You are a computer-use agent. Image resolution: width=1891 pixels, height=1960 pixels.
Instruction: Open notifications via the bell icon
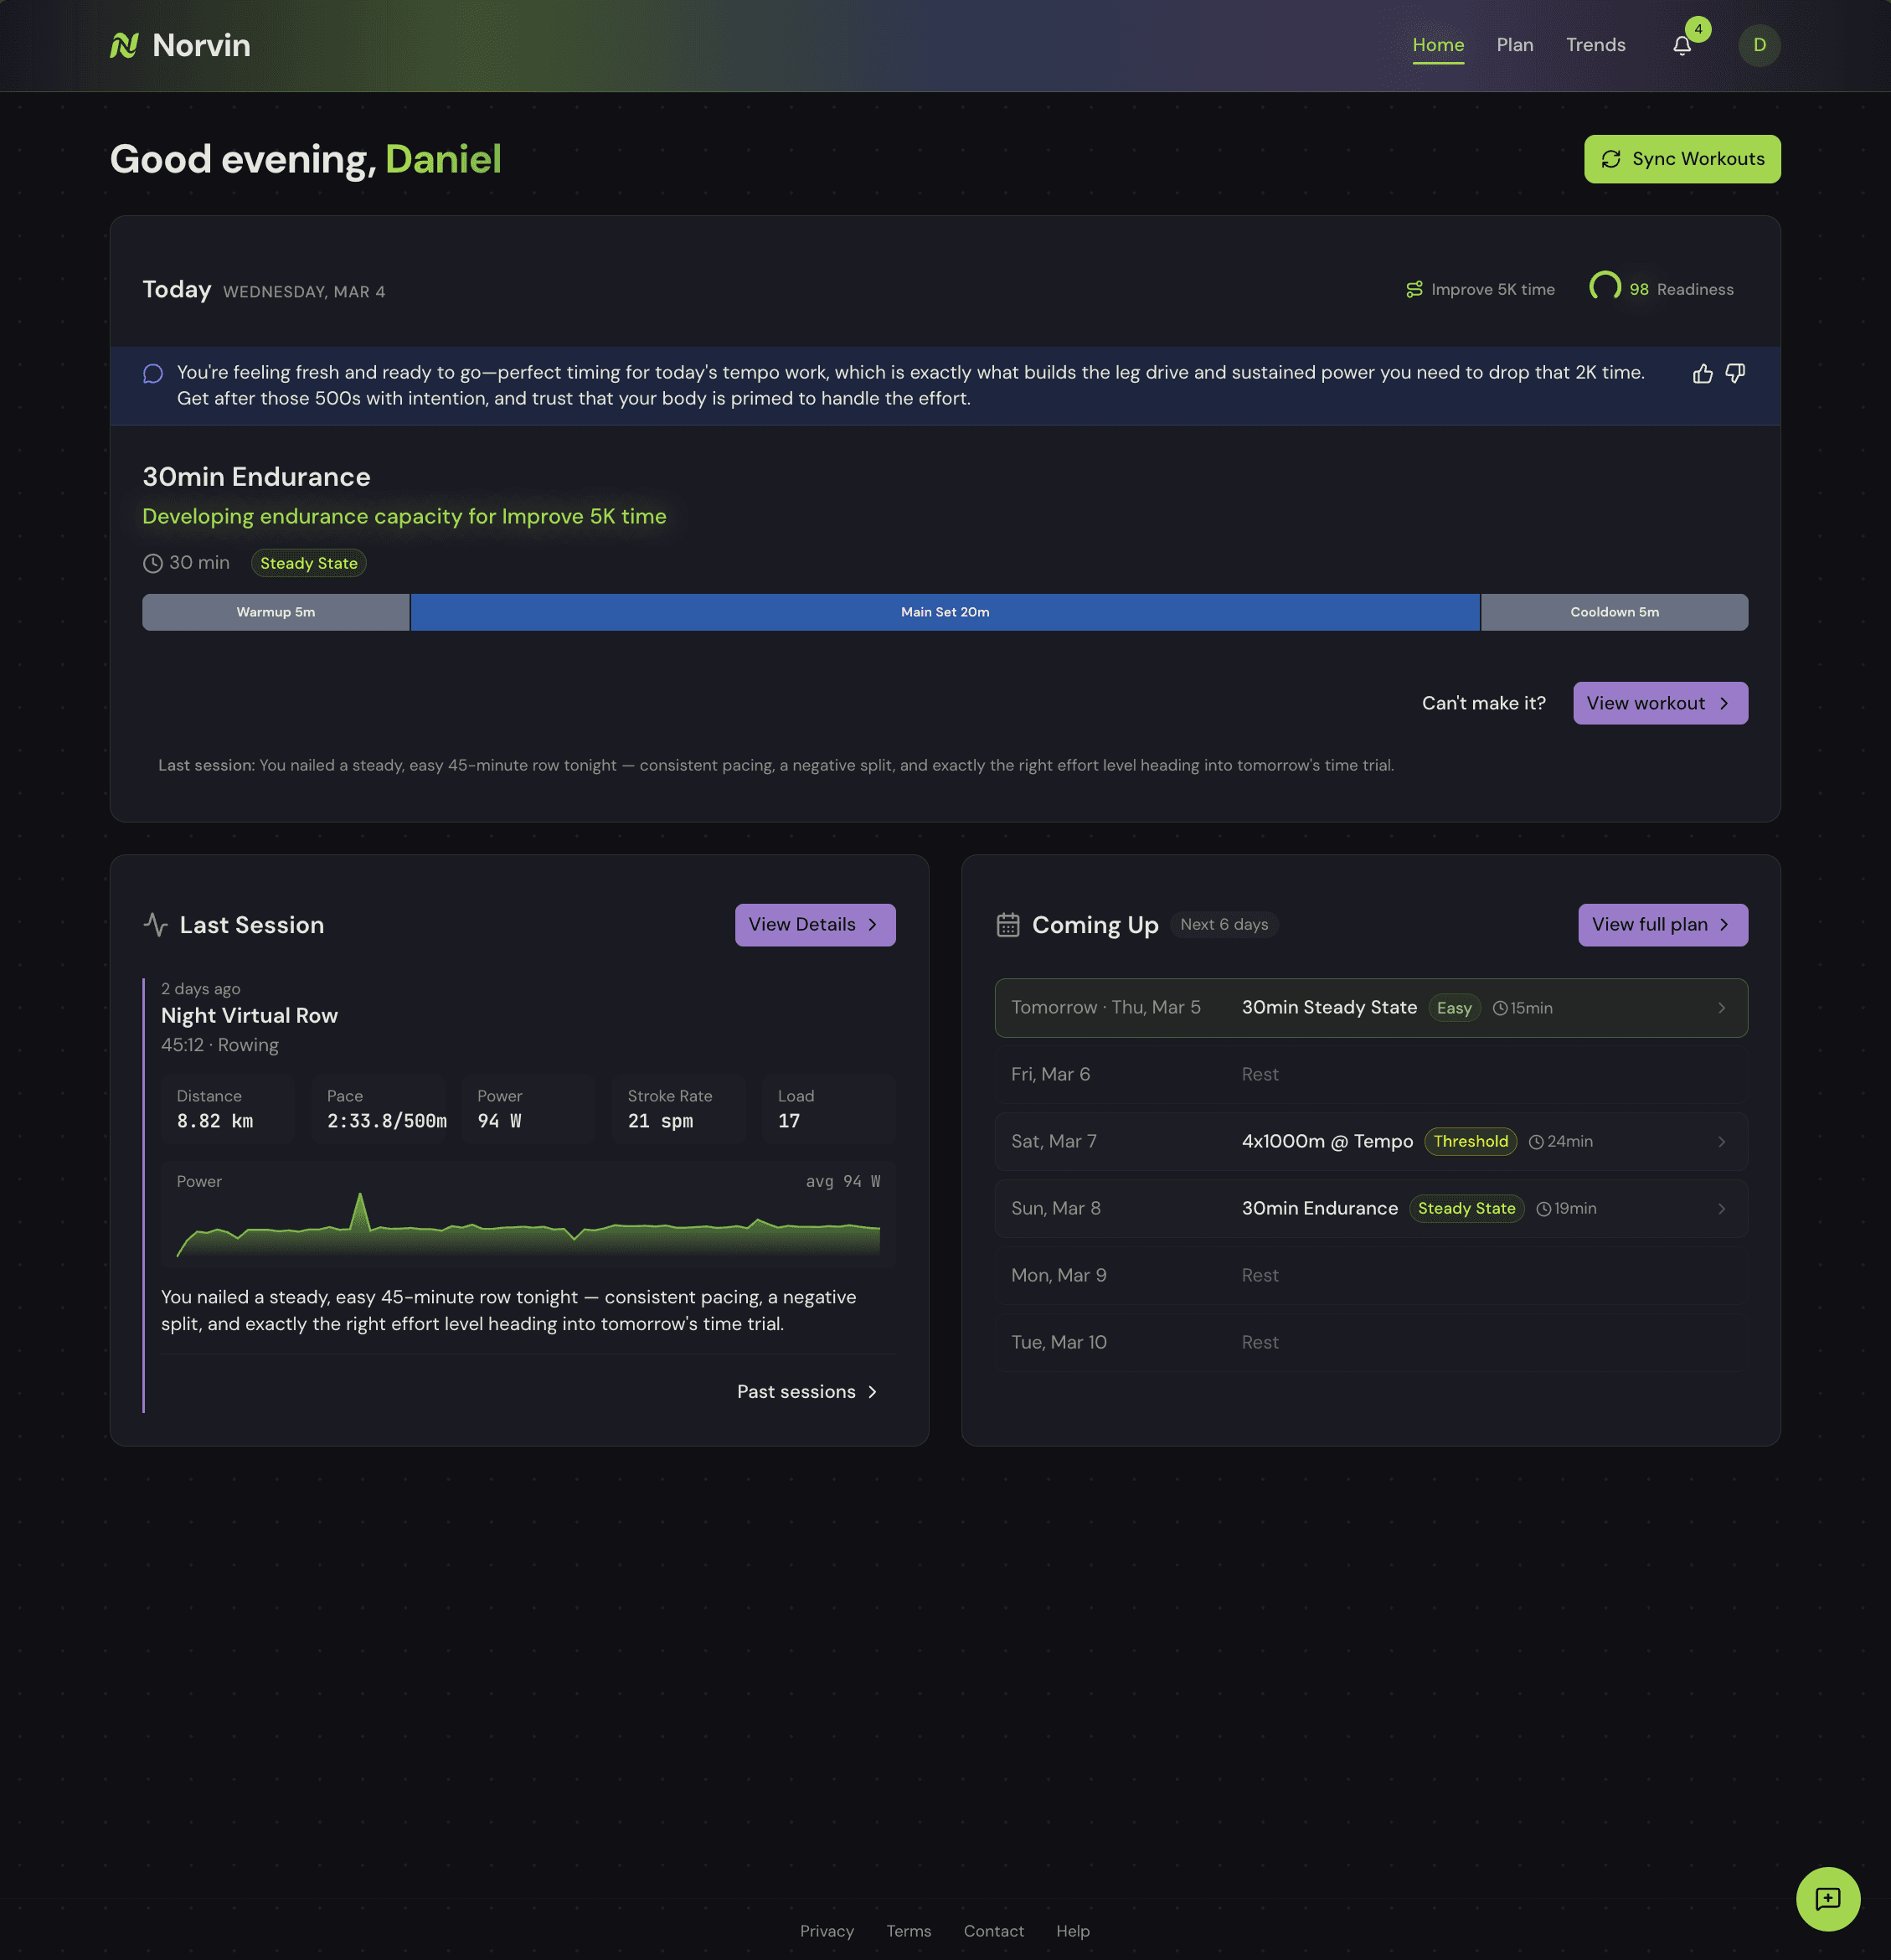click(1683, 45)
